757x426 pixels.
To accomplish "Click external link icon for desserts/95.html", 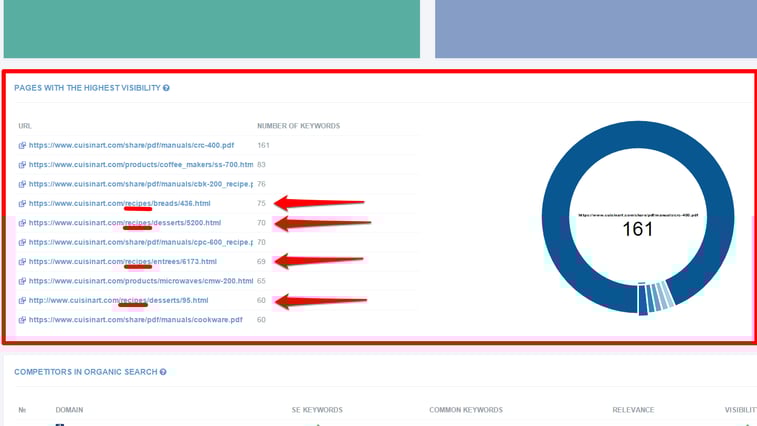I will [x=22, y=301].
